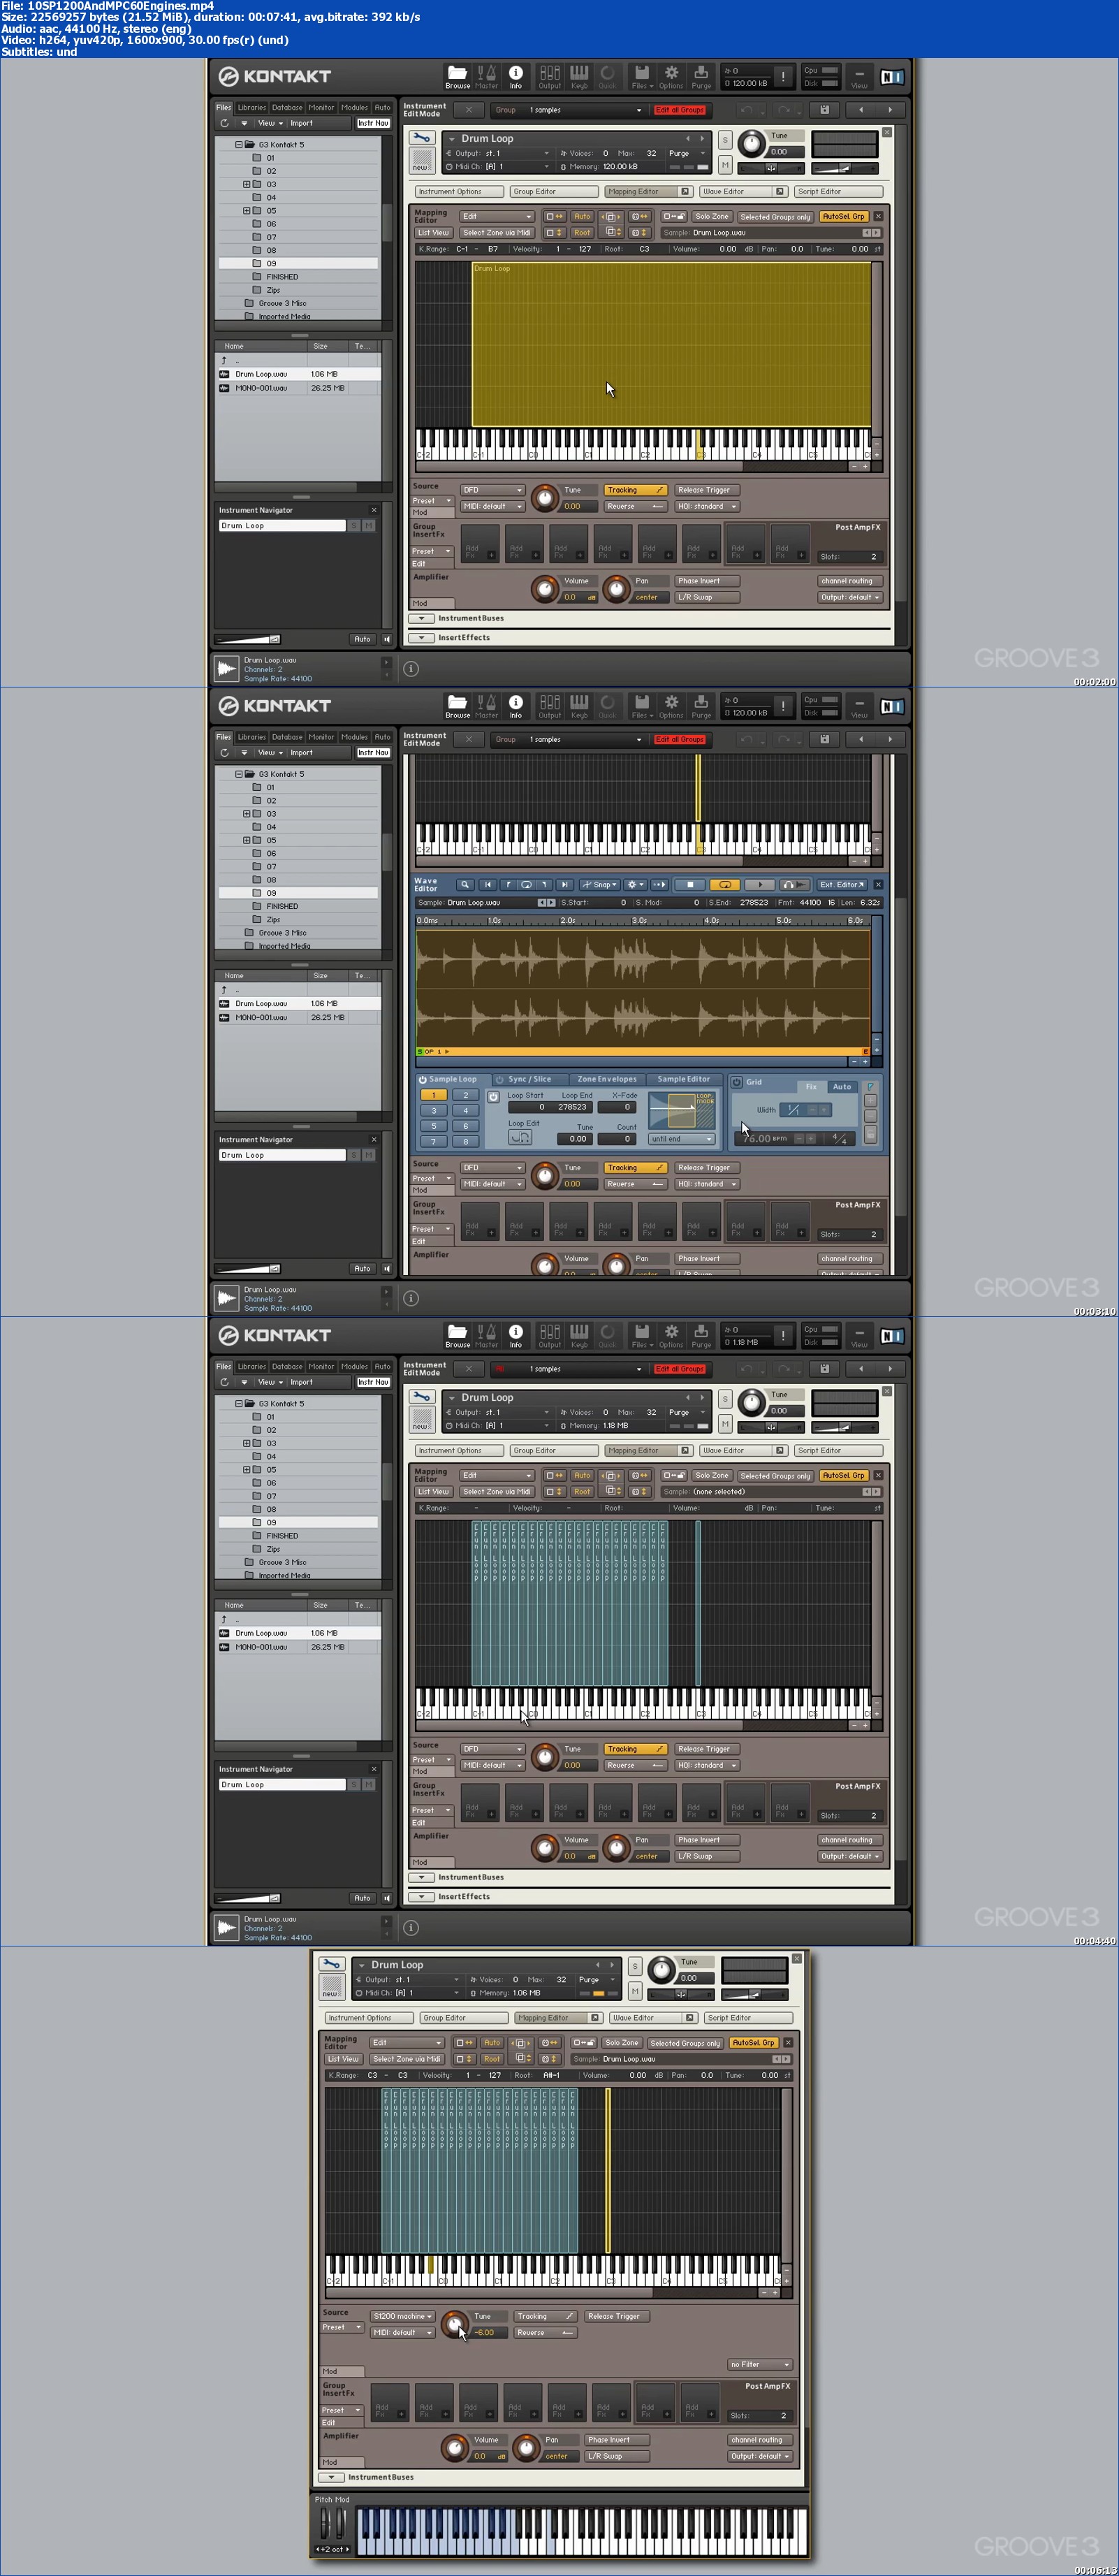
Task: Click Master metronome icon in 00:02:00 frame
Action: [x=487, y=76]
